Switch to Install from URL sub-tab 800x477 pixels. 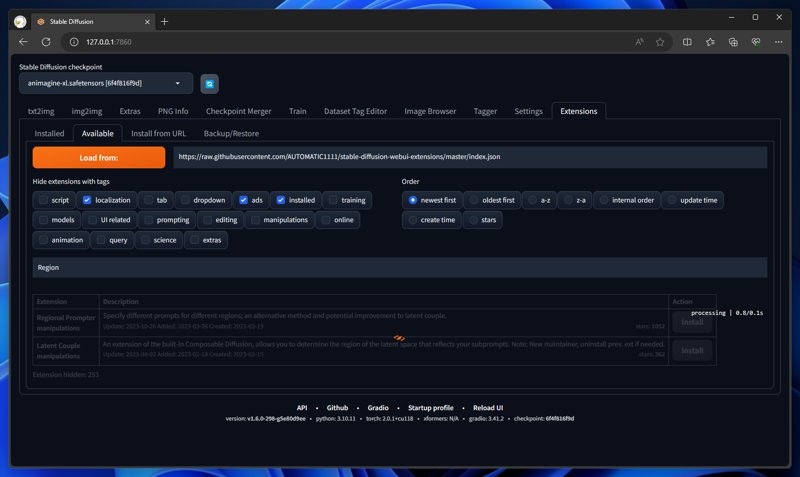pyautogui.click(x=158, y=134)
